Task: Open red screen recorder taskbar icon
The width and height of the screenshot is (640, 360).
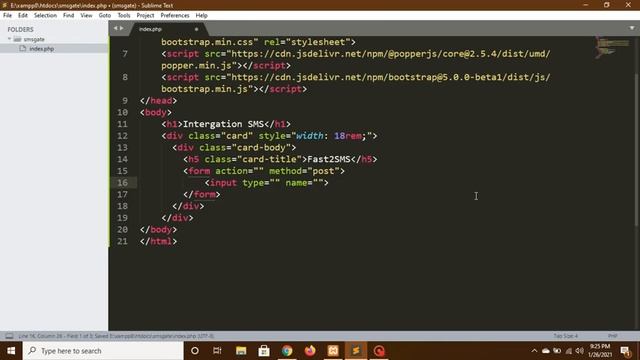Action: (x=379, y=351)
